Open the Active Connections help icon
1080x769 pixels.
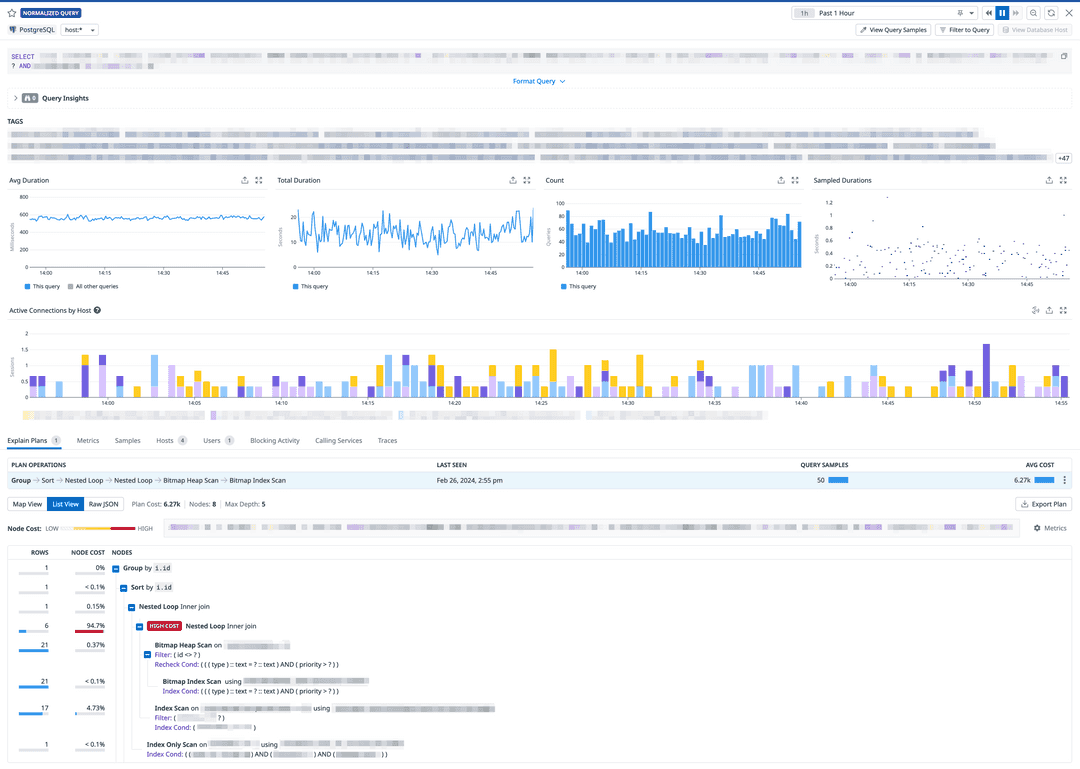[x=97, y=310]
